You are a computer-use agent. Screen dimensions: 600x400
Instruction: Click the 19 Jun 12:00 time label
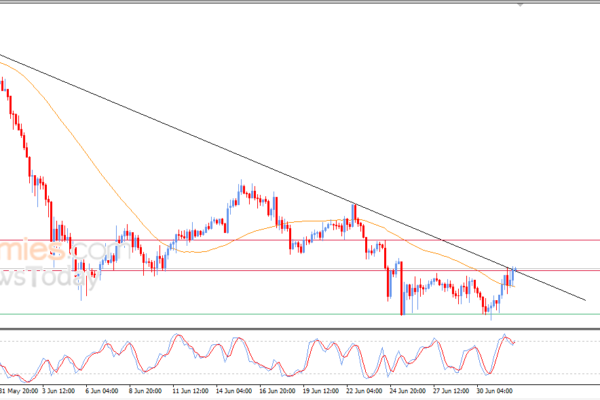321,391
